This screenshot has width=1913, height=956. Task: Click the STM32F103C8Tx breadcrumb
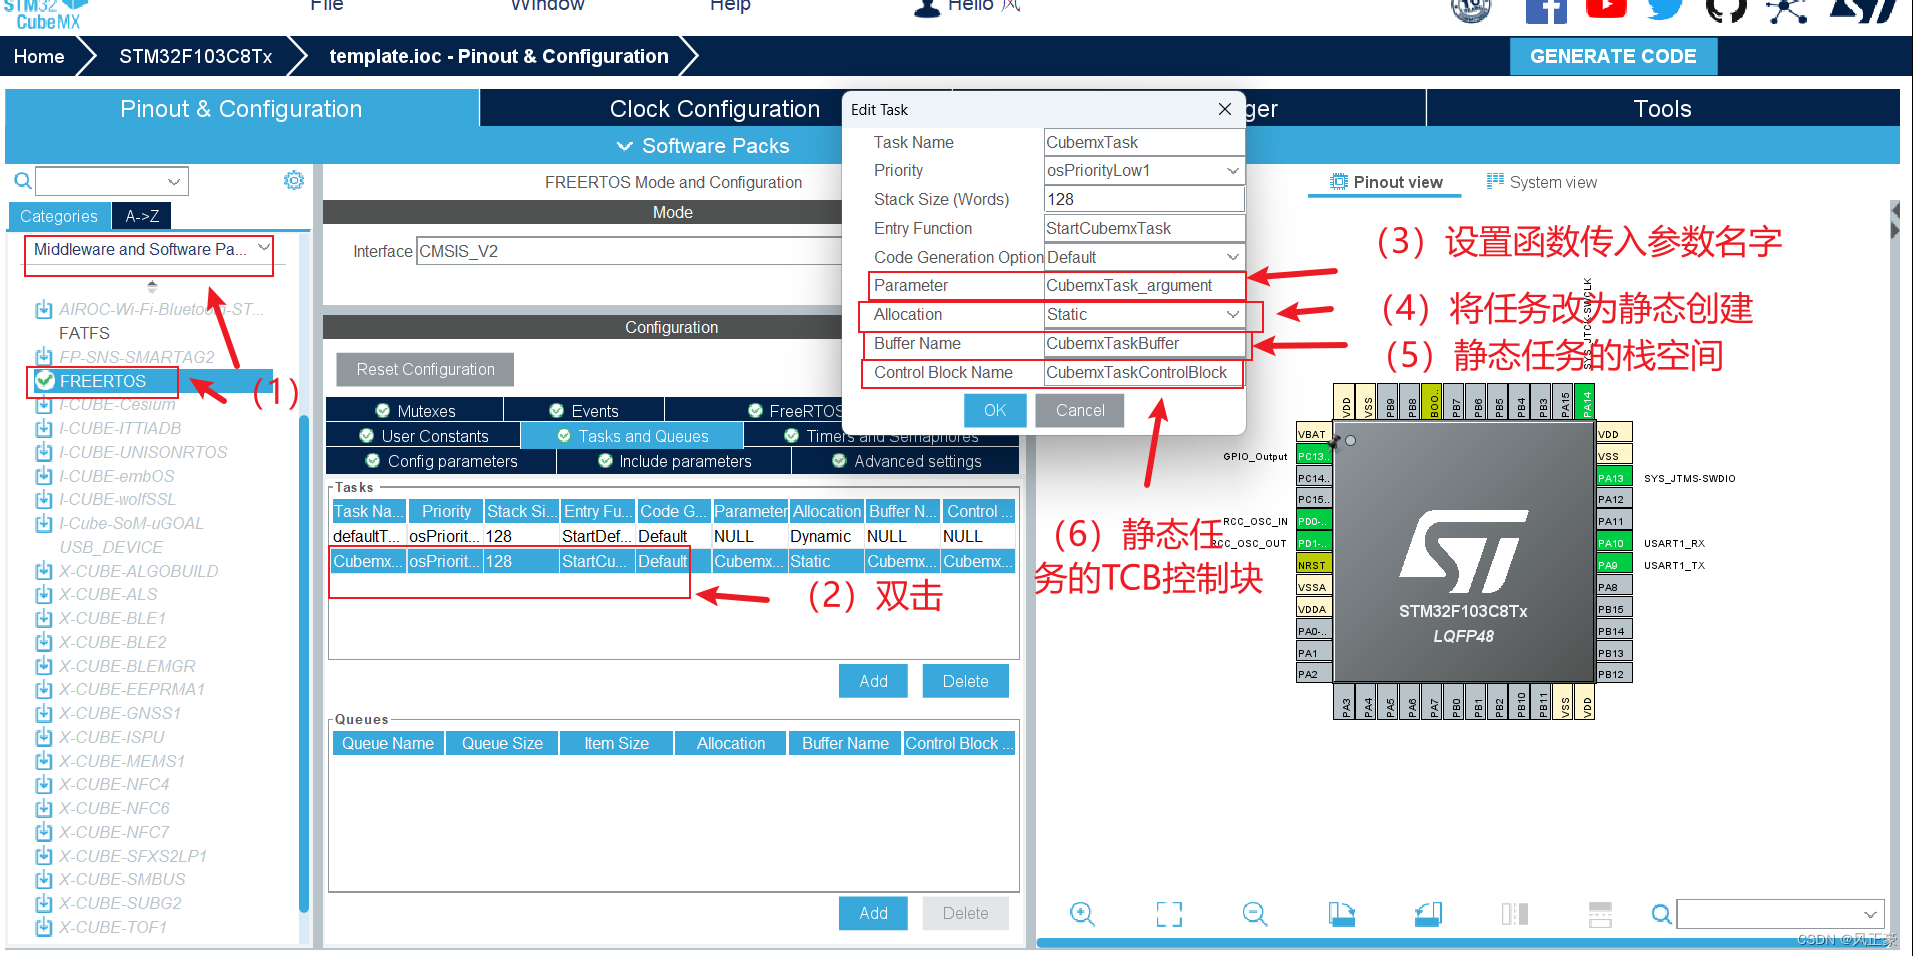[196, 56]
